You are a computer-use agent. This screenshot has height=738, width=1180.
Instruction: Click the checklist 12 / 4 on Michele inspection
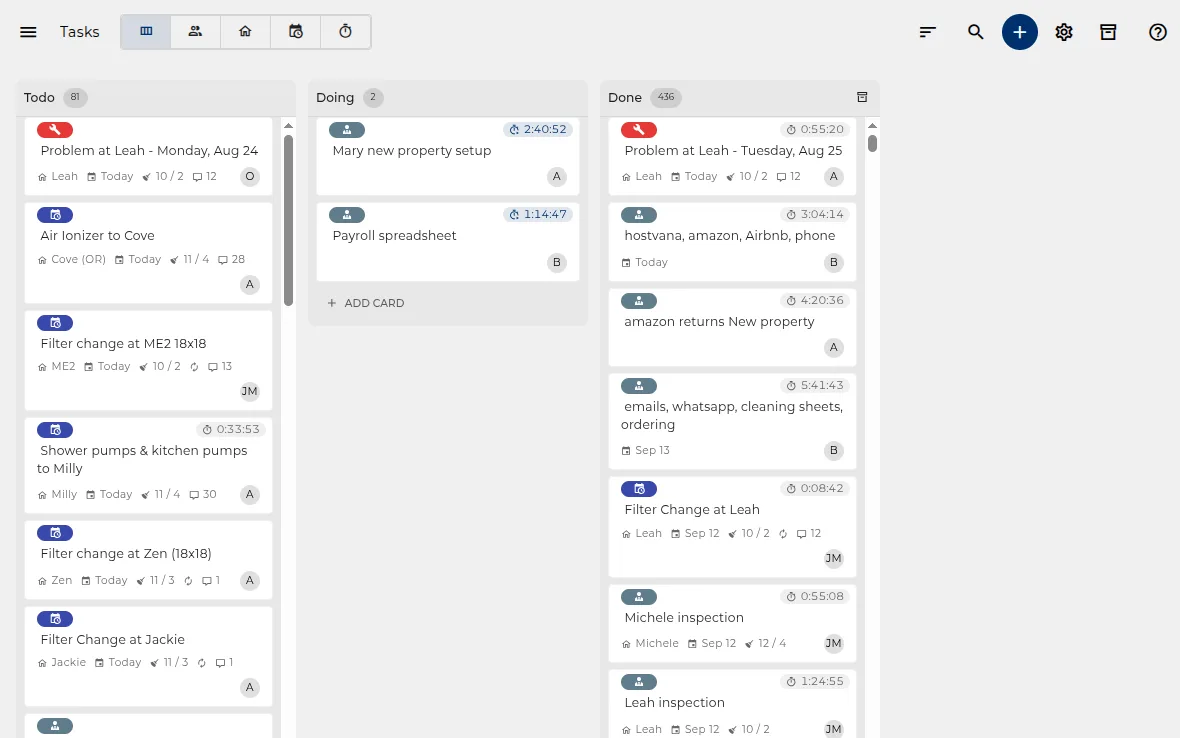(765, 643)
